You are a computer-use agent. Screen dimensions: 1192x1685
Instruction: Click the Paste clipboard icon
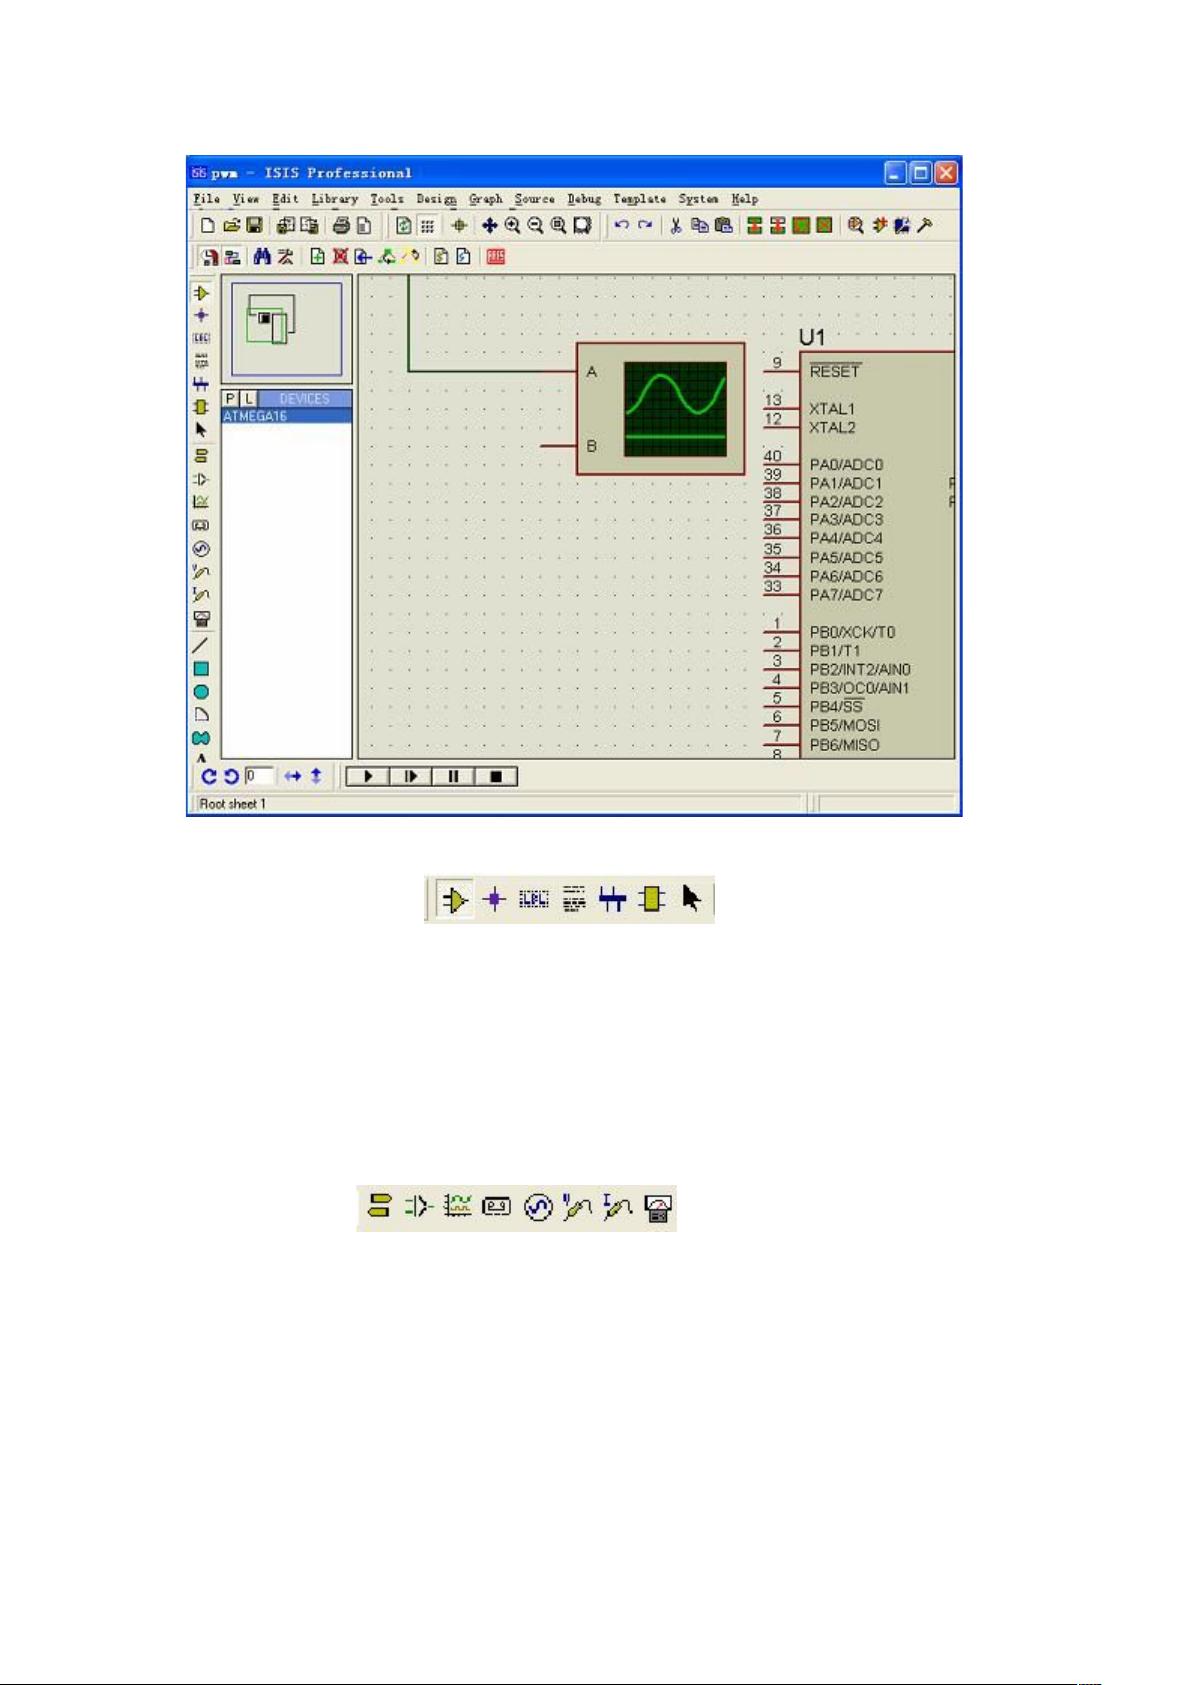[x=723, y=226]
